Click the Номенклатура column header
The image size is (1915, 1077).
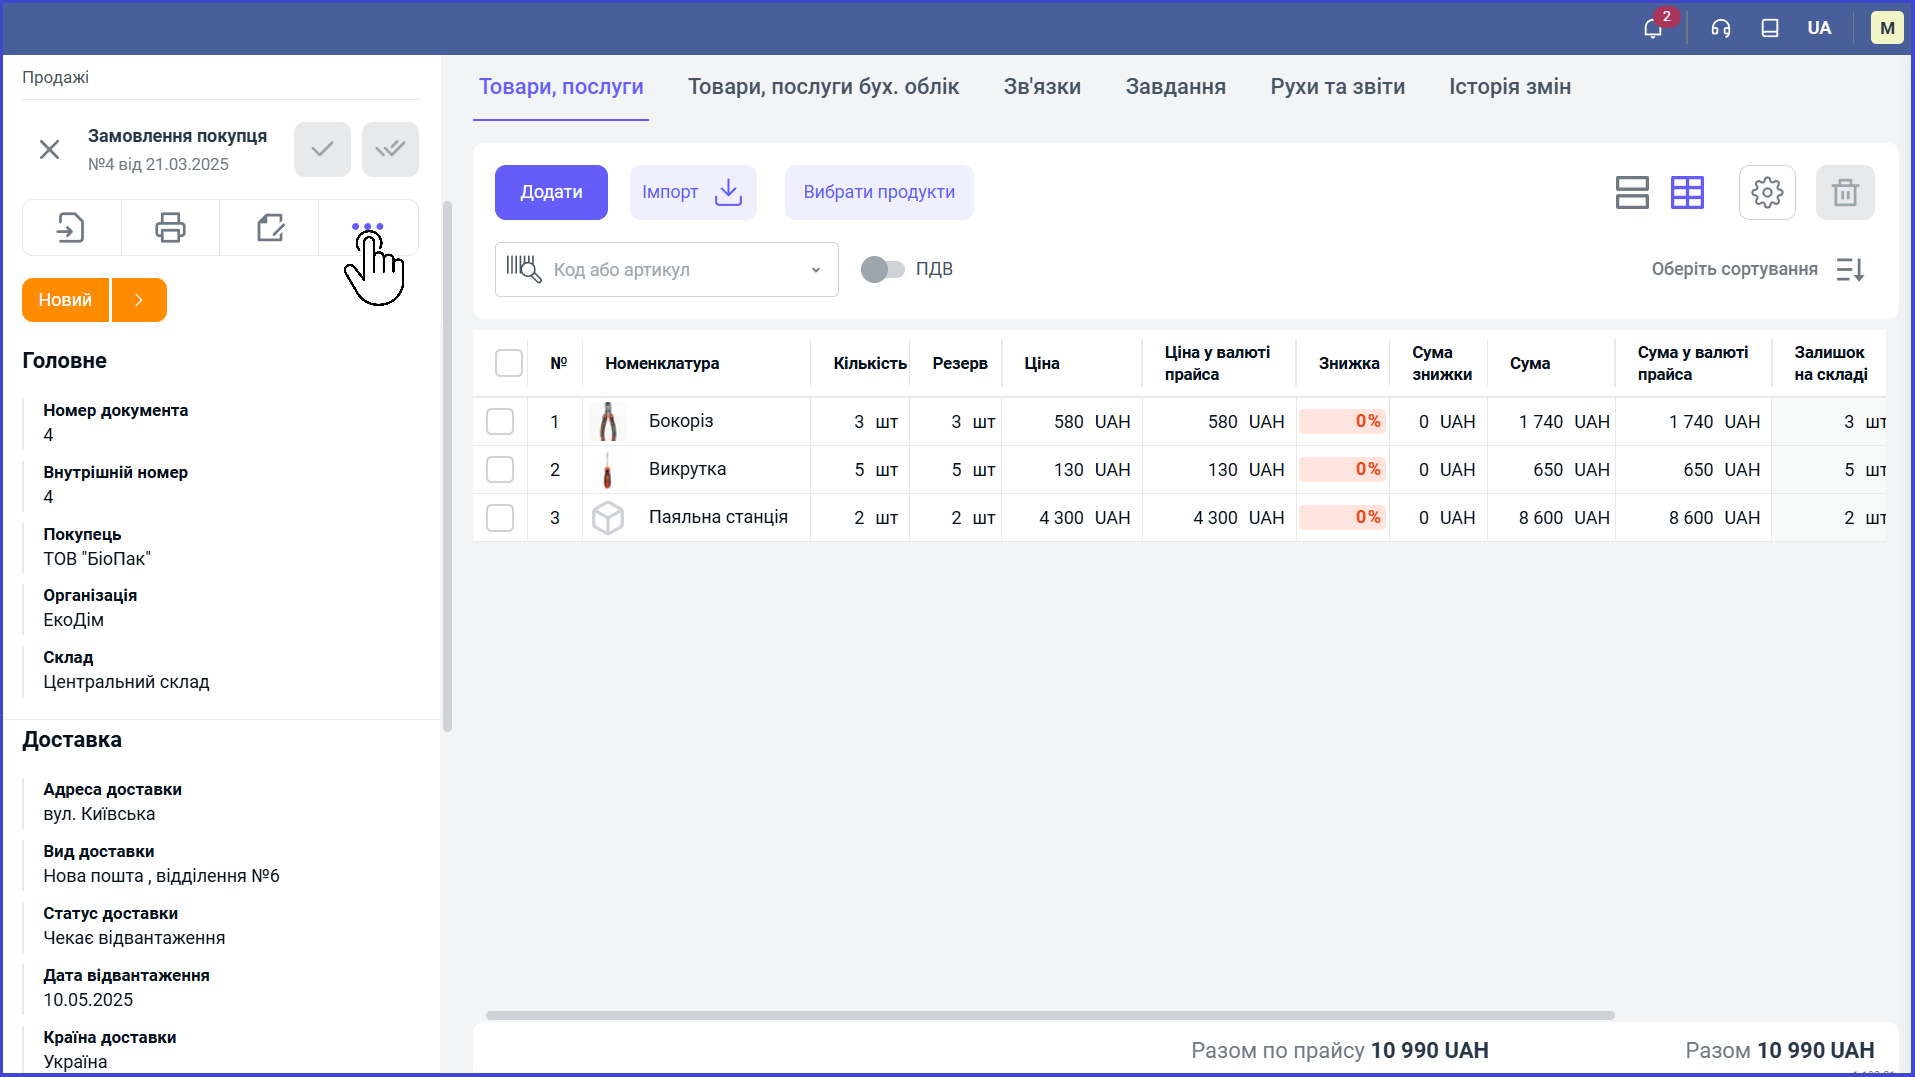(662, 364)
